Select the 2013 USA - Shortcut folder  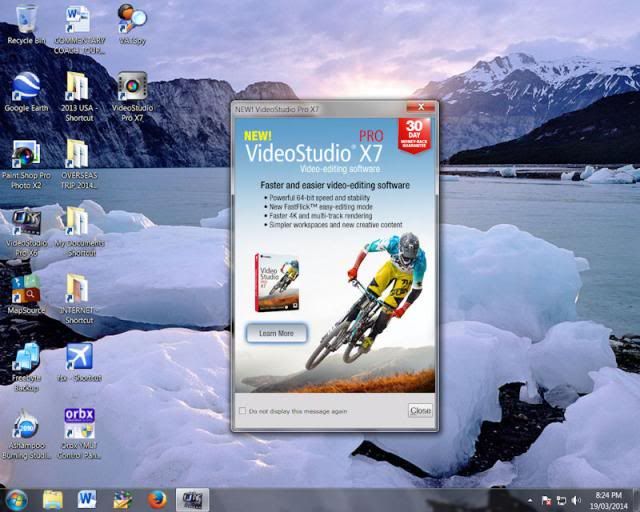click(x=79, y=97)
